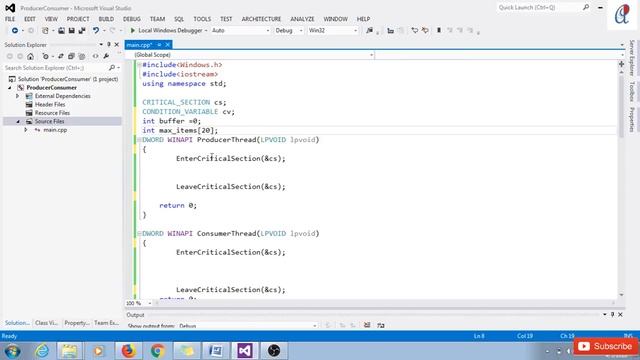Click the uncomment selected lines icon
Image resolution: width=640 pixels, height=360 pixels.
tap(425, 31)
